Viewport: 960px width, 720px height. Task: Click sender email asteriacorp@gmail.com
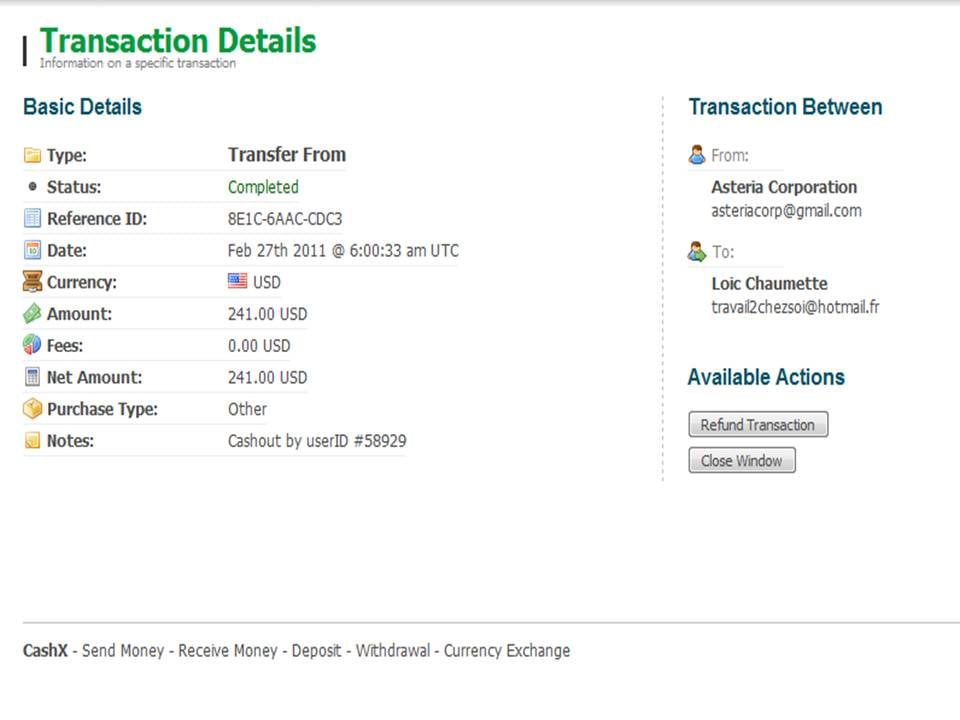pos(786,211)
